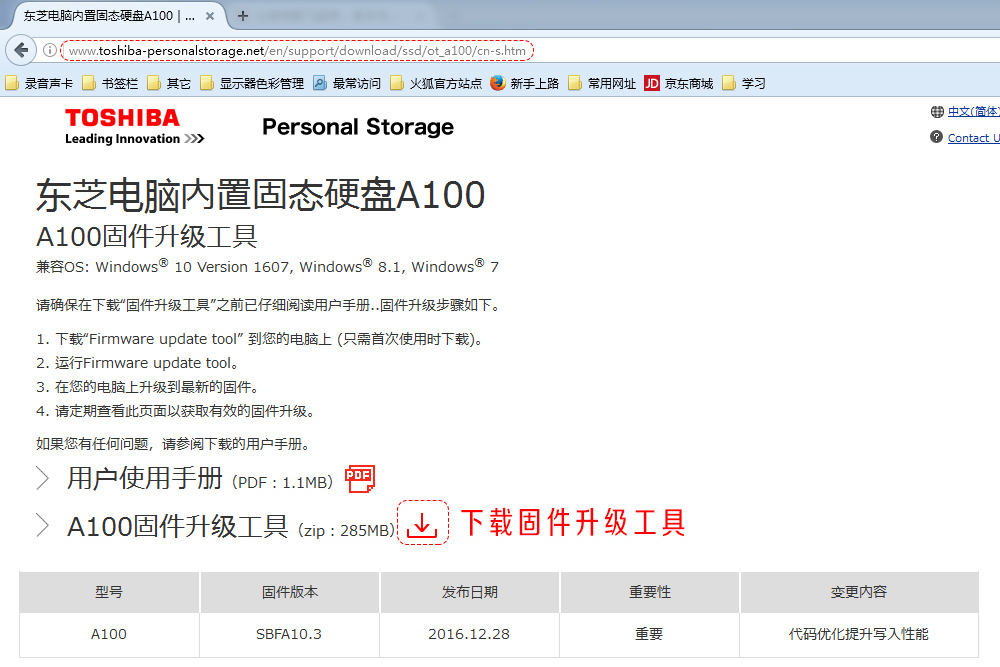Click the 中文(简体) language link

pyautogui.click(x=973, y=110)
